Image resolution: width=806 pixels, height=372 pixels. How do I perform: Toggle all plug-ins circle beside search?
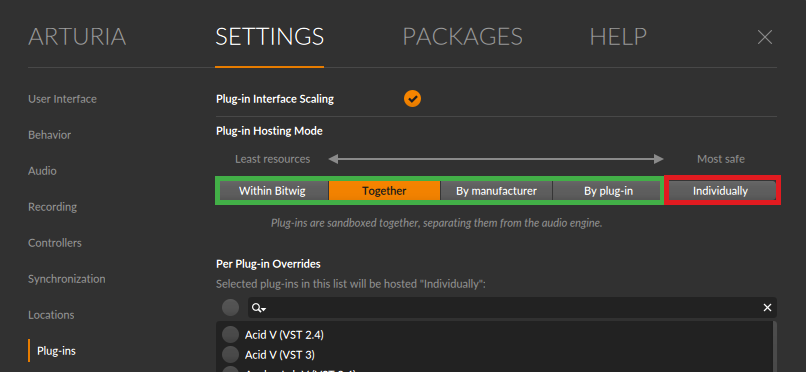coord(230,308)
